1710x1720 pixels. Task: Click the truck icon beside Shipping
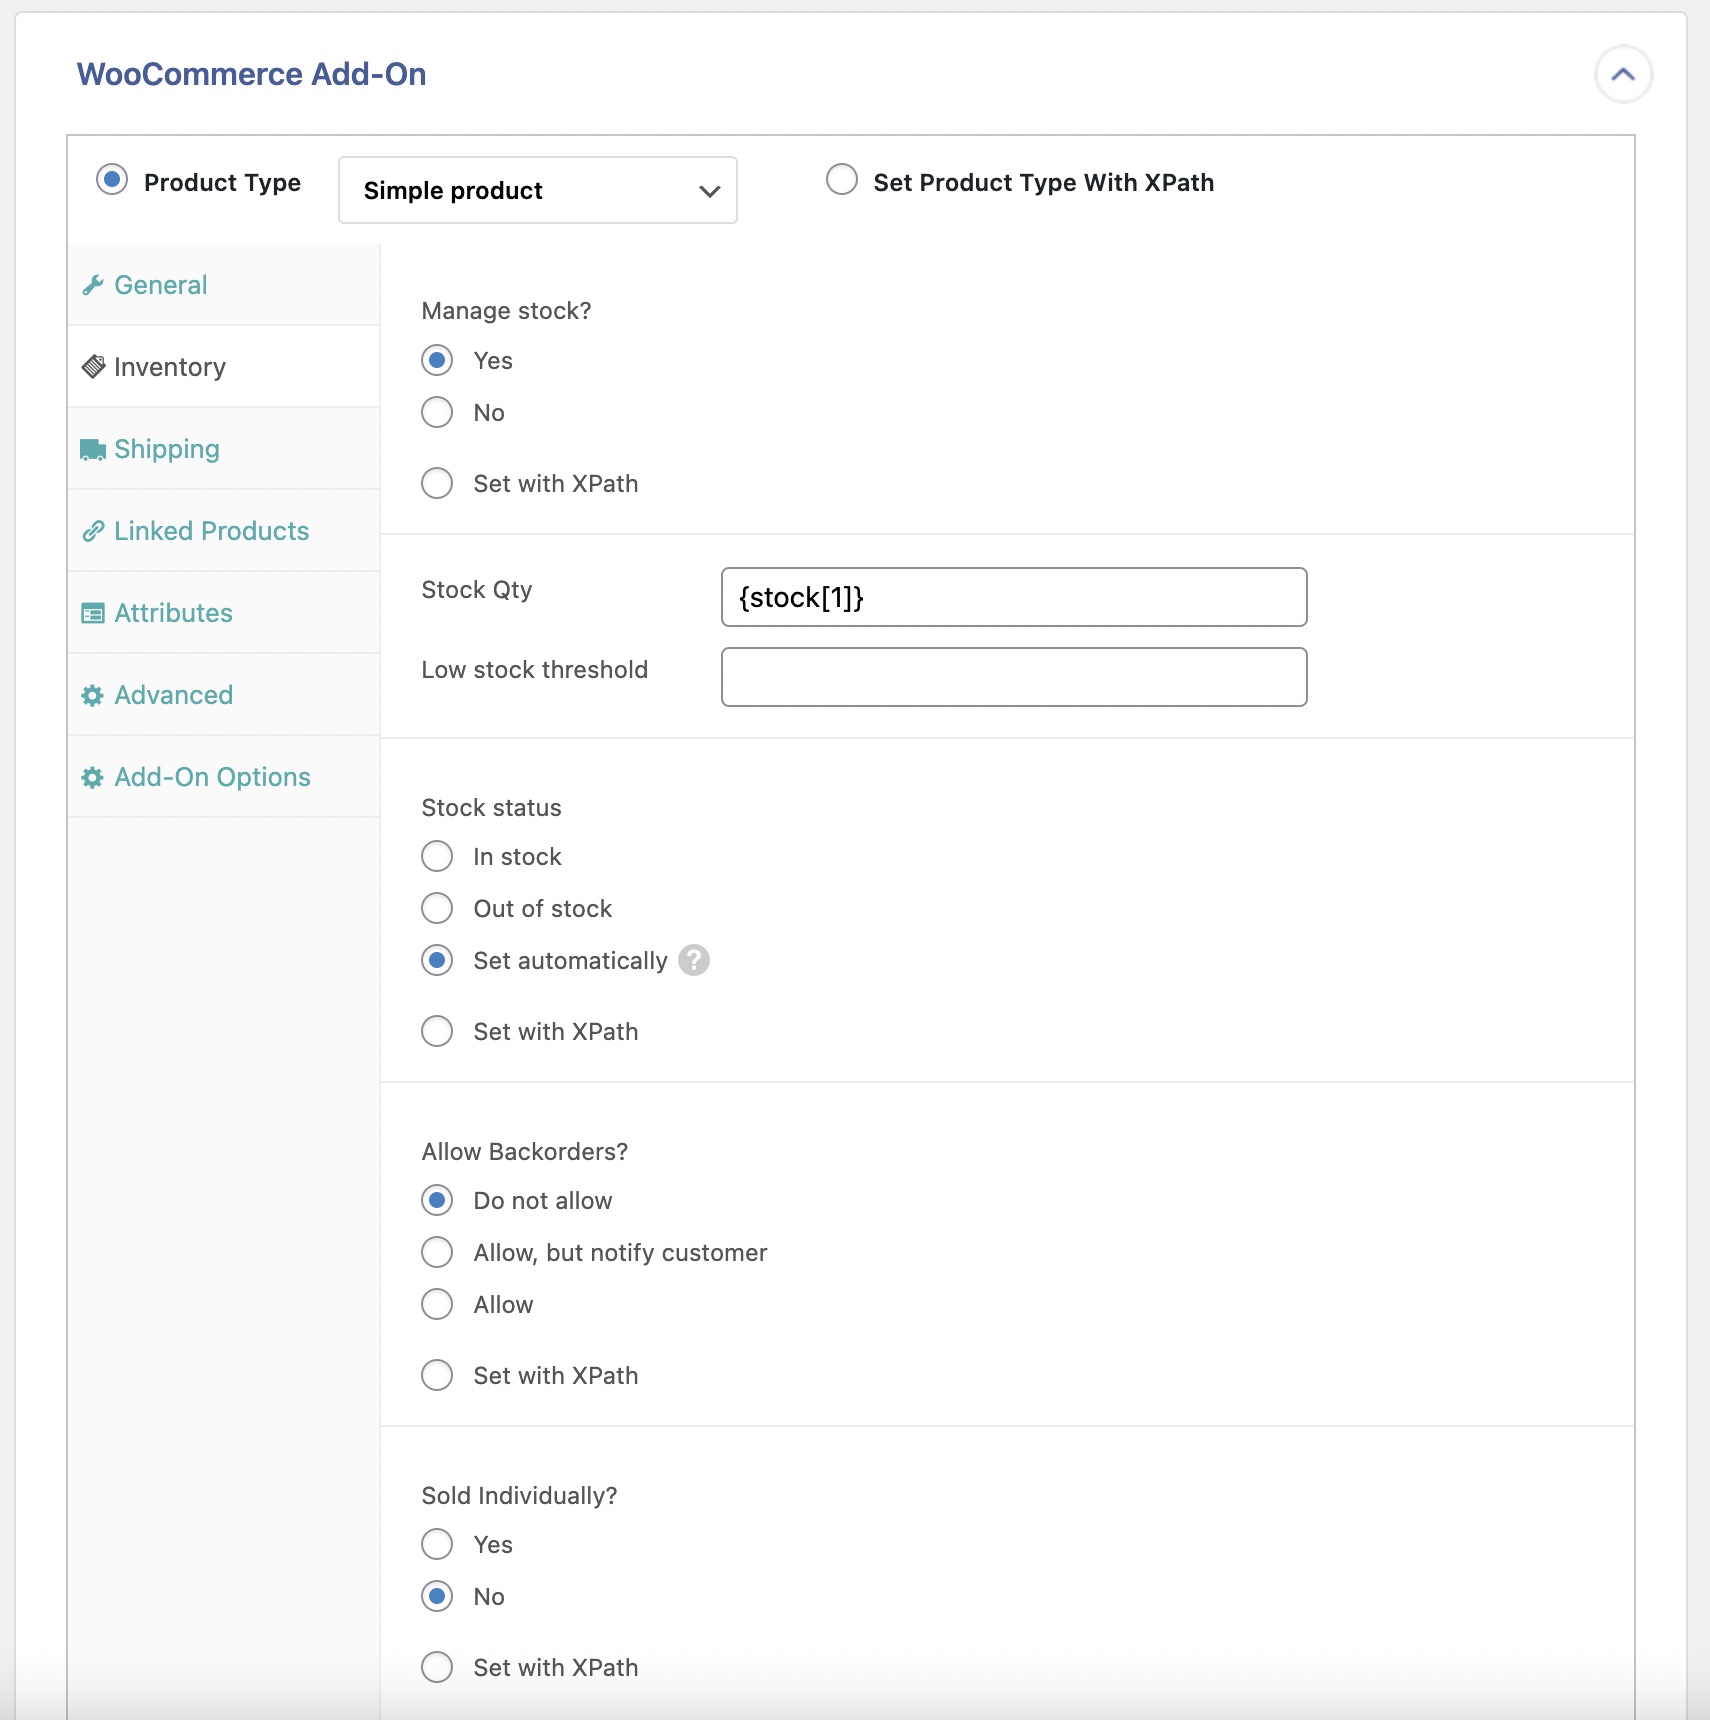click(x=93, y=450)
